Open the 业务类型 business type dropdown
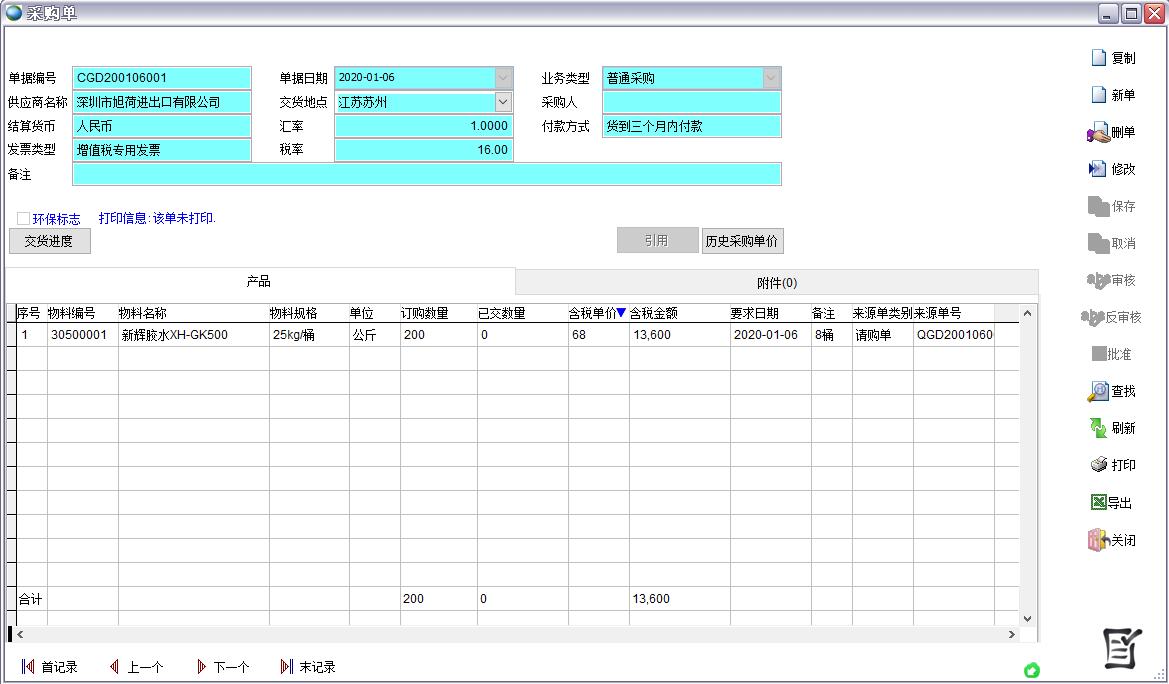Image resolution: width=1169 pixels, height=684 pixels. (x=770, y=77)
